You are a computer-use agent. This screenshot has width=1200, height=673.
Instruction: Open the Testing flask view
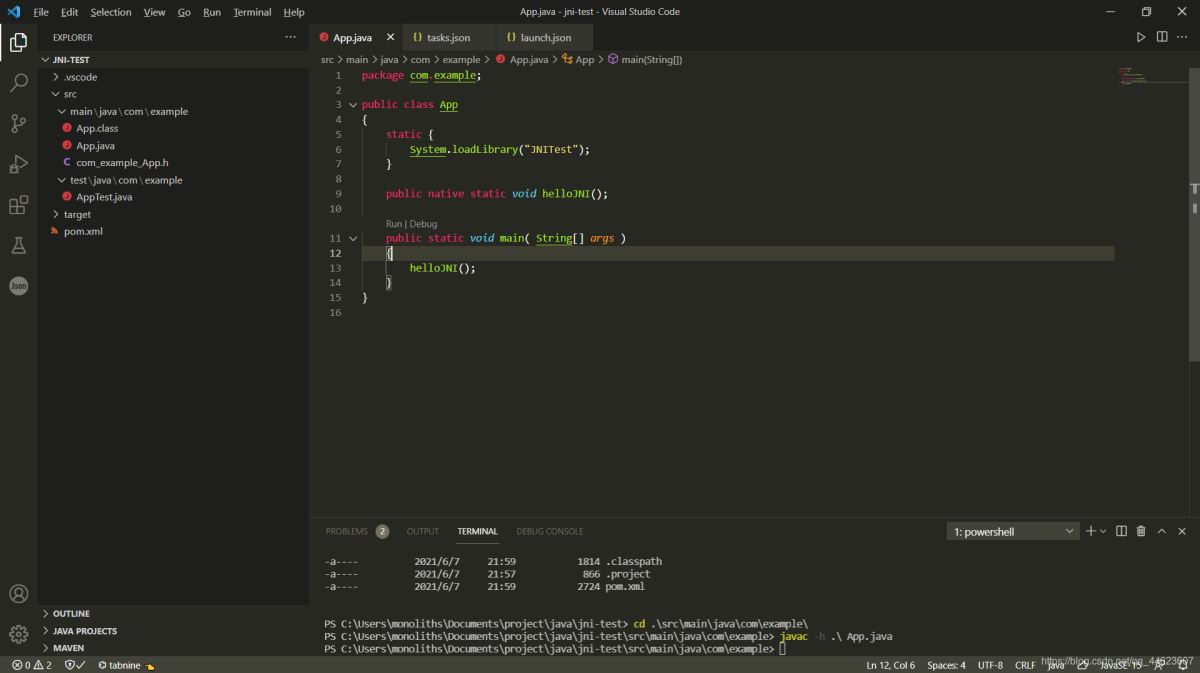point(18,245)
